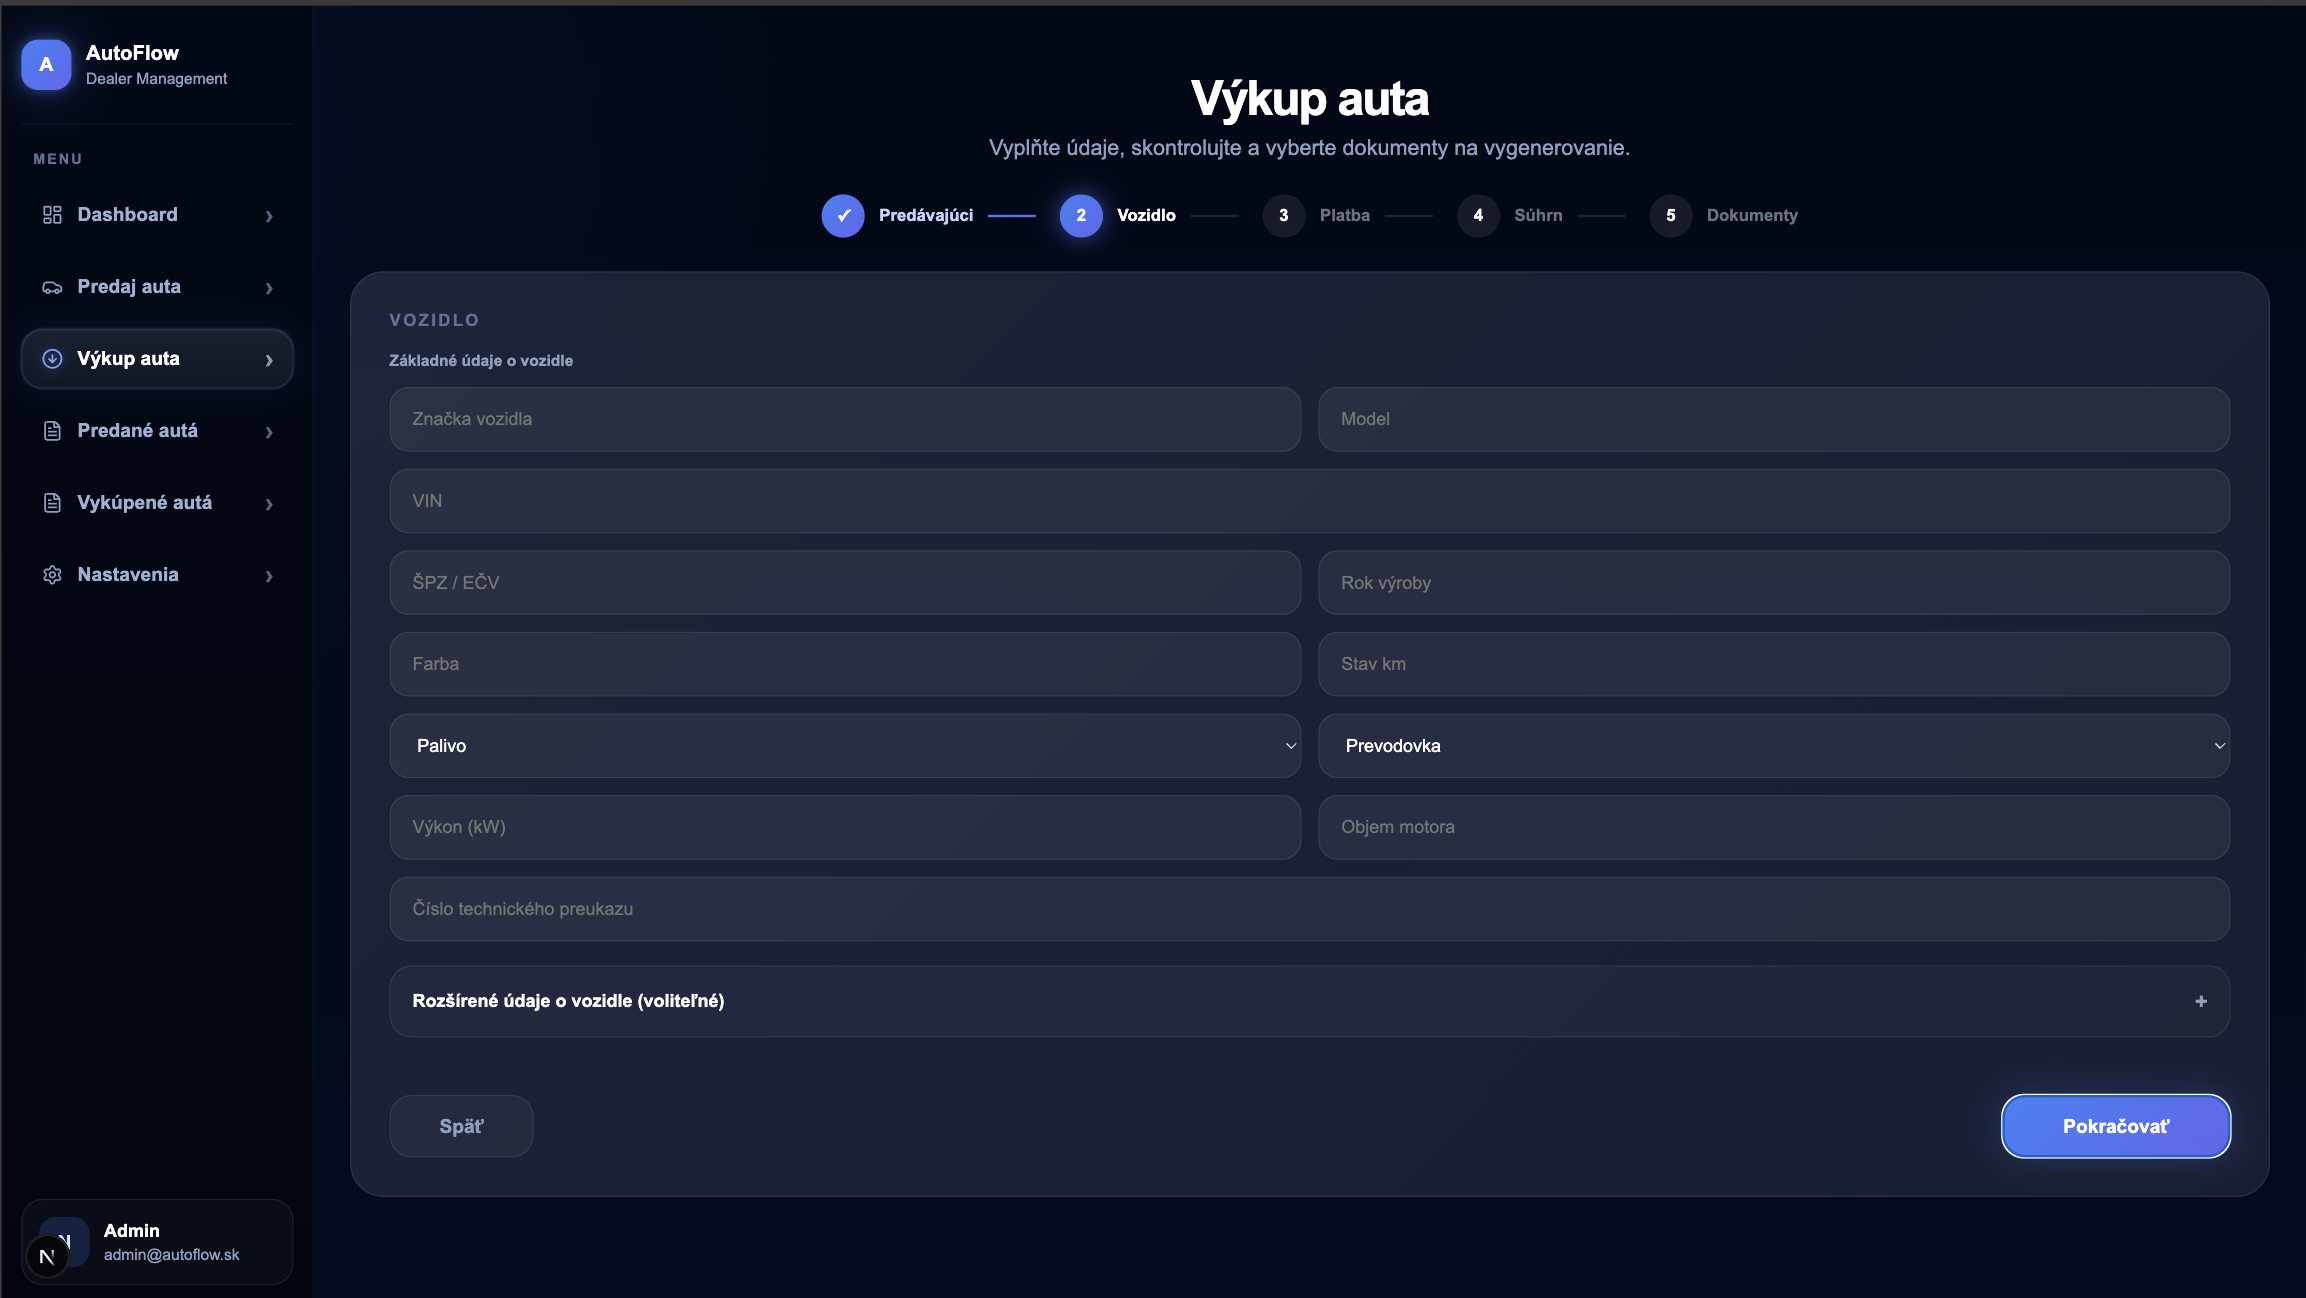Select step 4 Súhrn
Viewport: 2306px width, 1298px height.
[1478, 216]
